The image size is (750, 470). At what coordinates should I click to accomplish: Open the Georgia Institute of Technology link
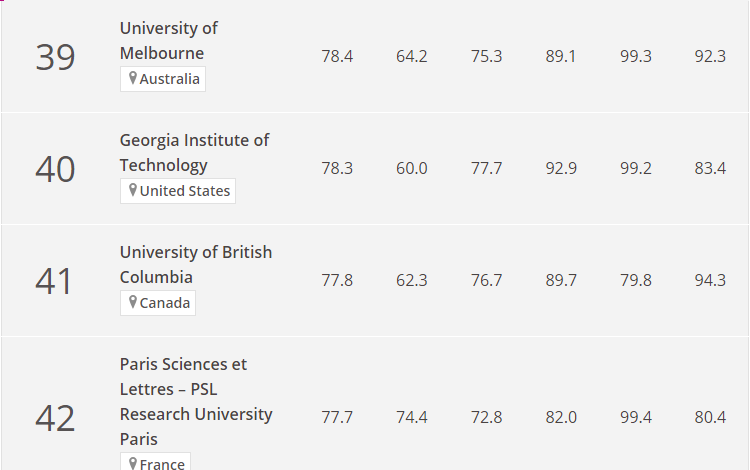coord(194,153)
